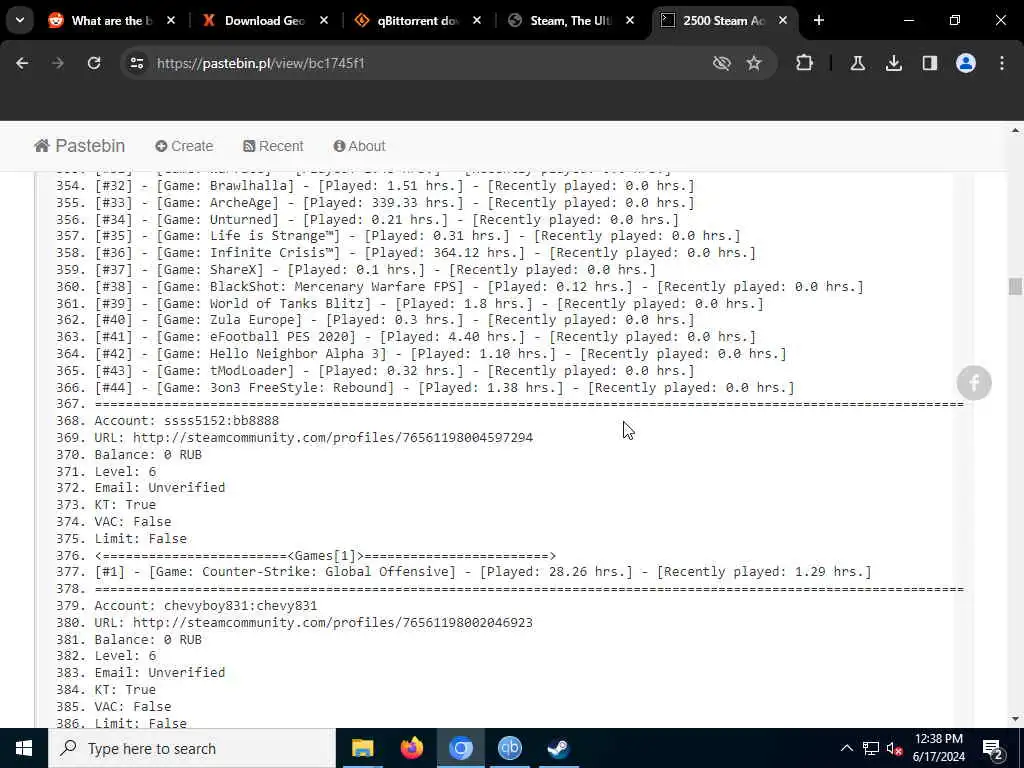This screenshot has width=1024, height=768.
Task: Select the 'Game: Unturned' line
Action: tap(387, 220)
